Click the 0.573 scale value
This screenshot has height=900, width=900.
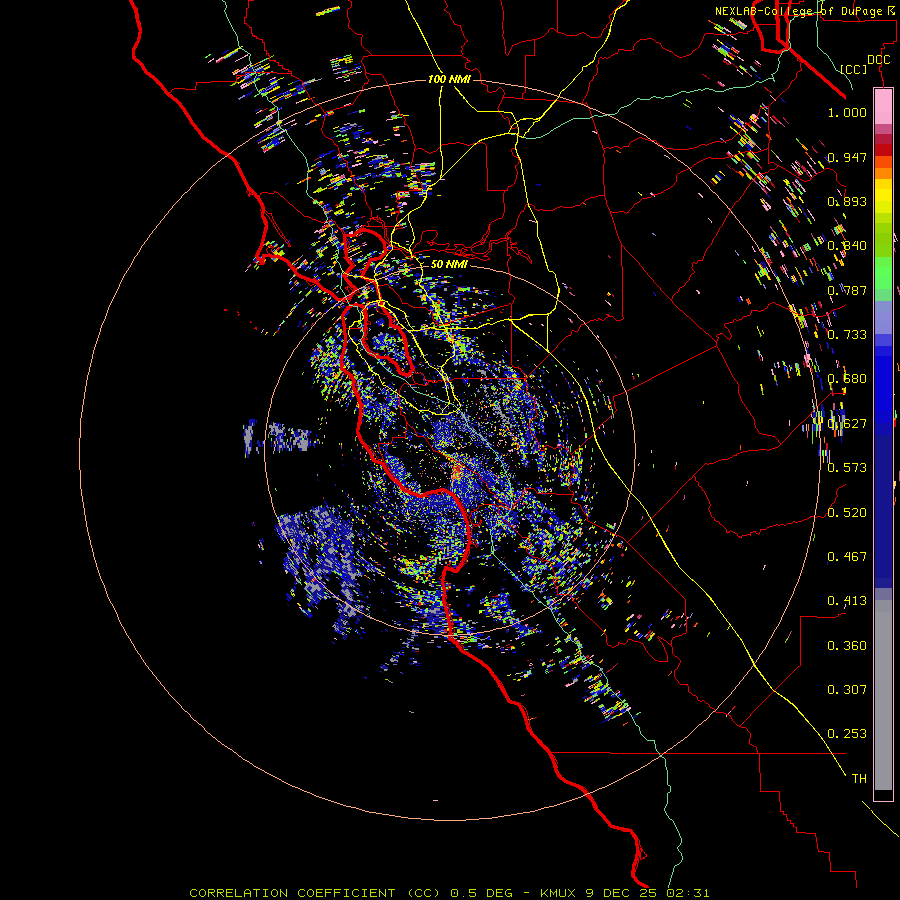click(x=847, y=468)
